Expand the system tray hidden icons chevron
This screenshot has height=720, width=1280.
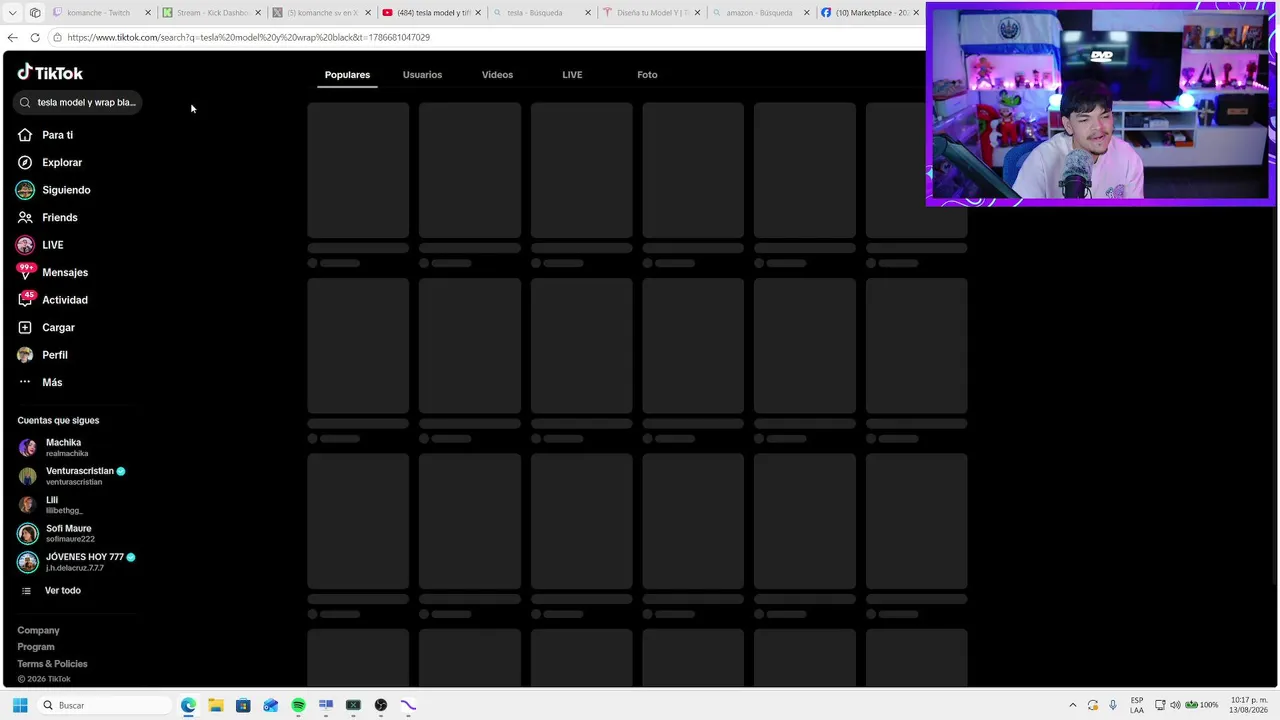(1073, 705)
